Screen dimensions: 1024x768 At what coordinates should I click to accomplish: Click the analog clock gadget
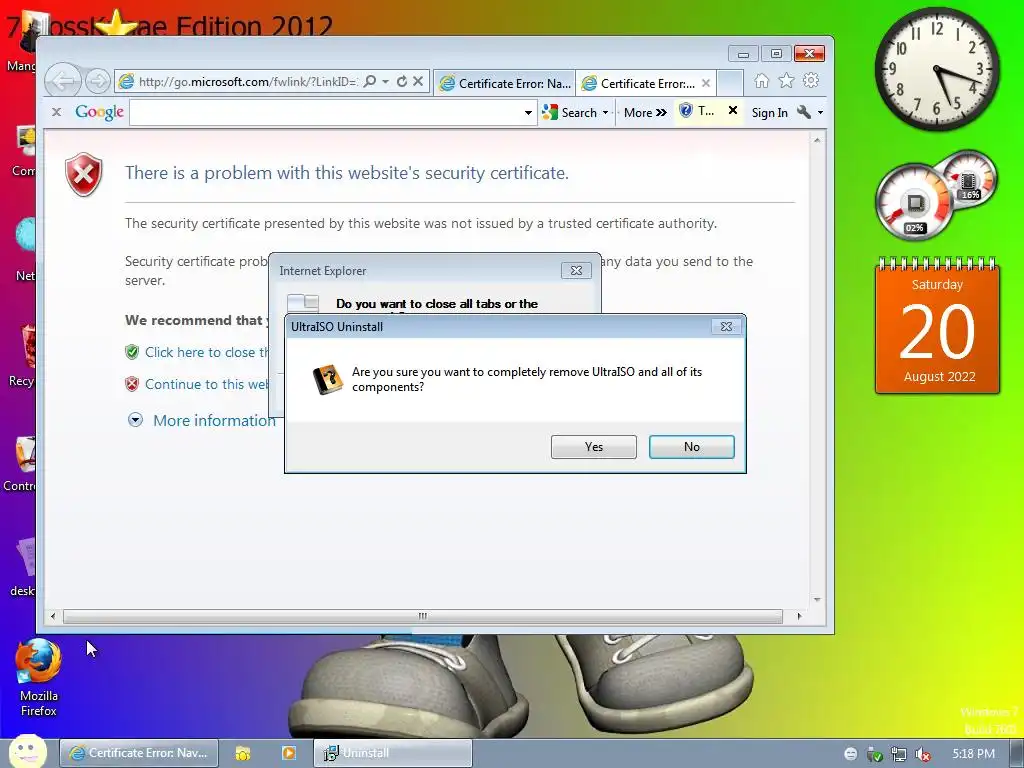936,69
